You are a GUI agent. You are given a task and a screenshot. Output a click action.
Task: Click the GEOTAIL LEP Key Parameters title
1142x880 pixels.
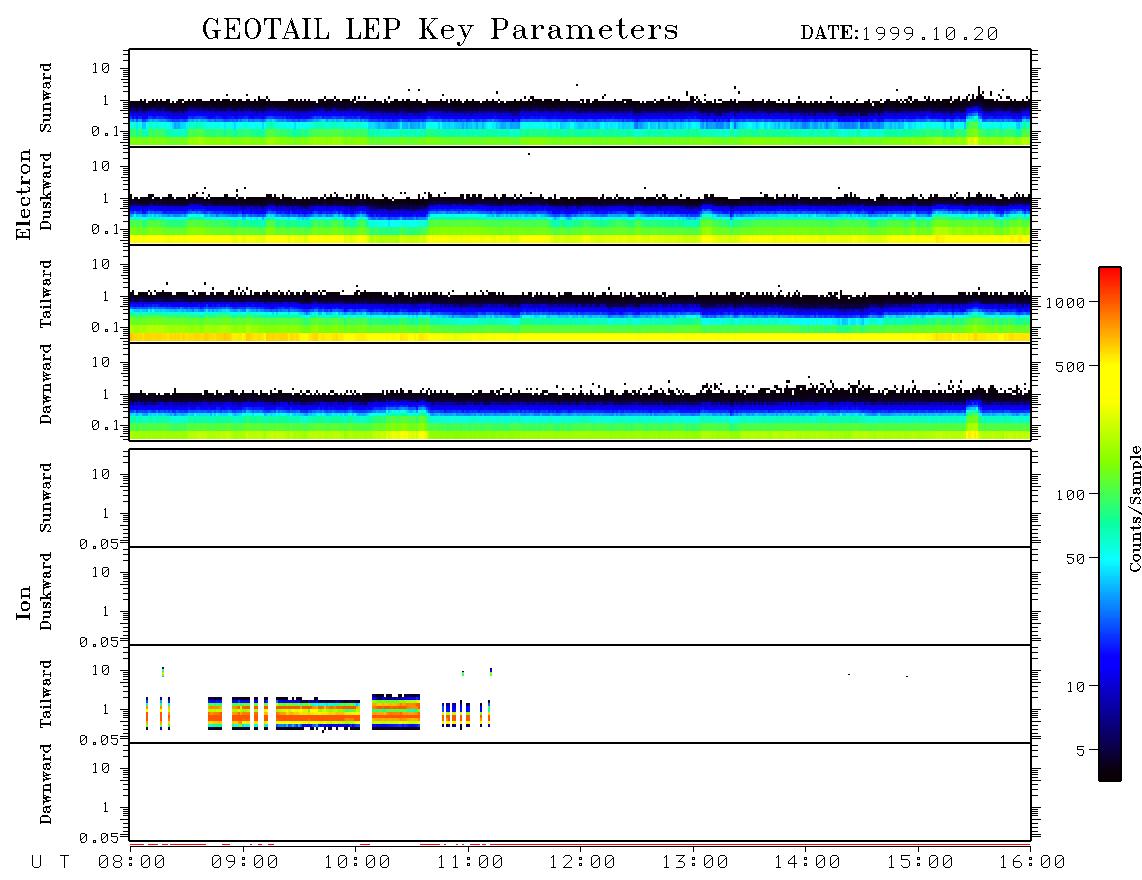(x=440, y=31)
